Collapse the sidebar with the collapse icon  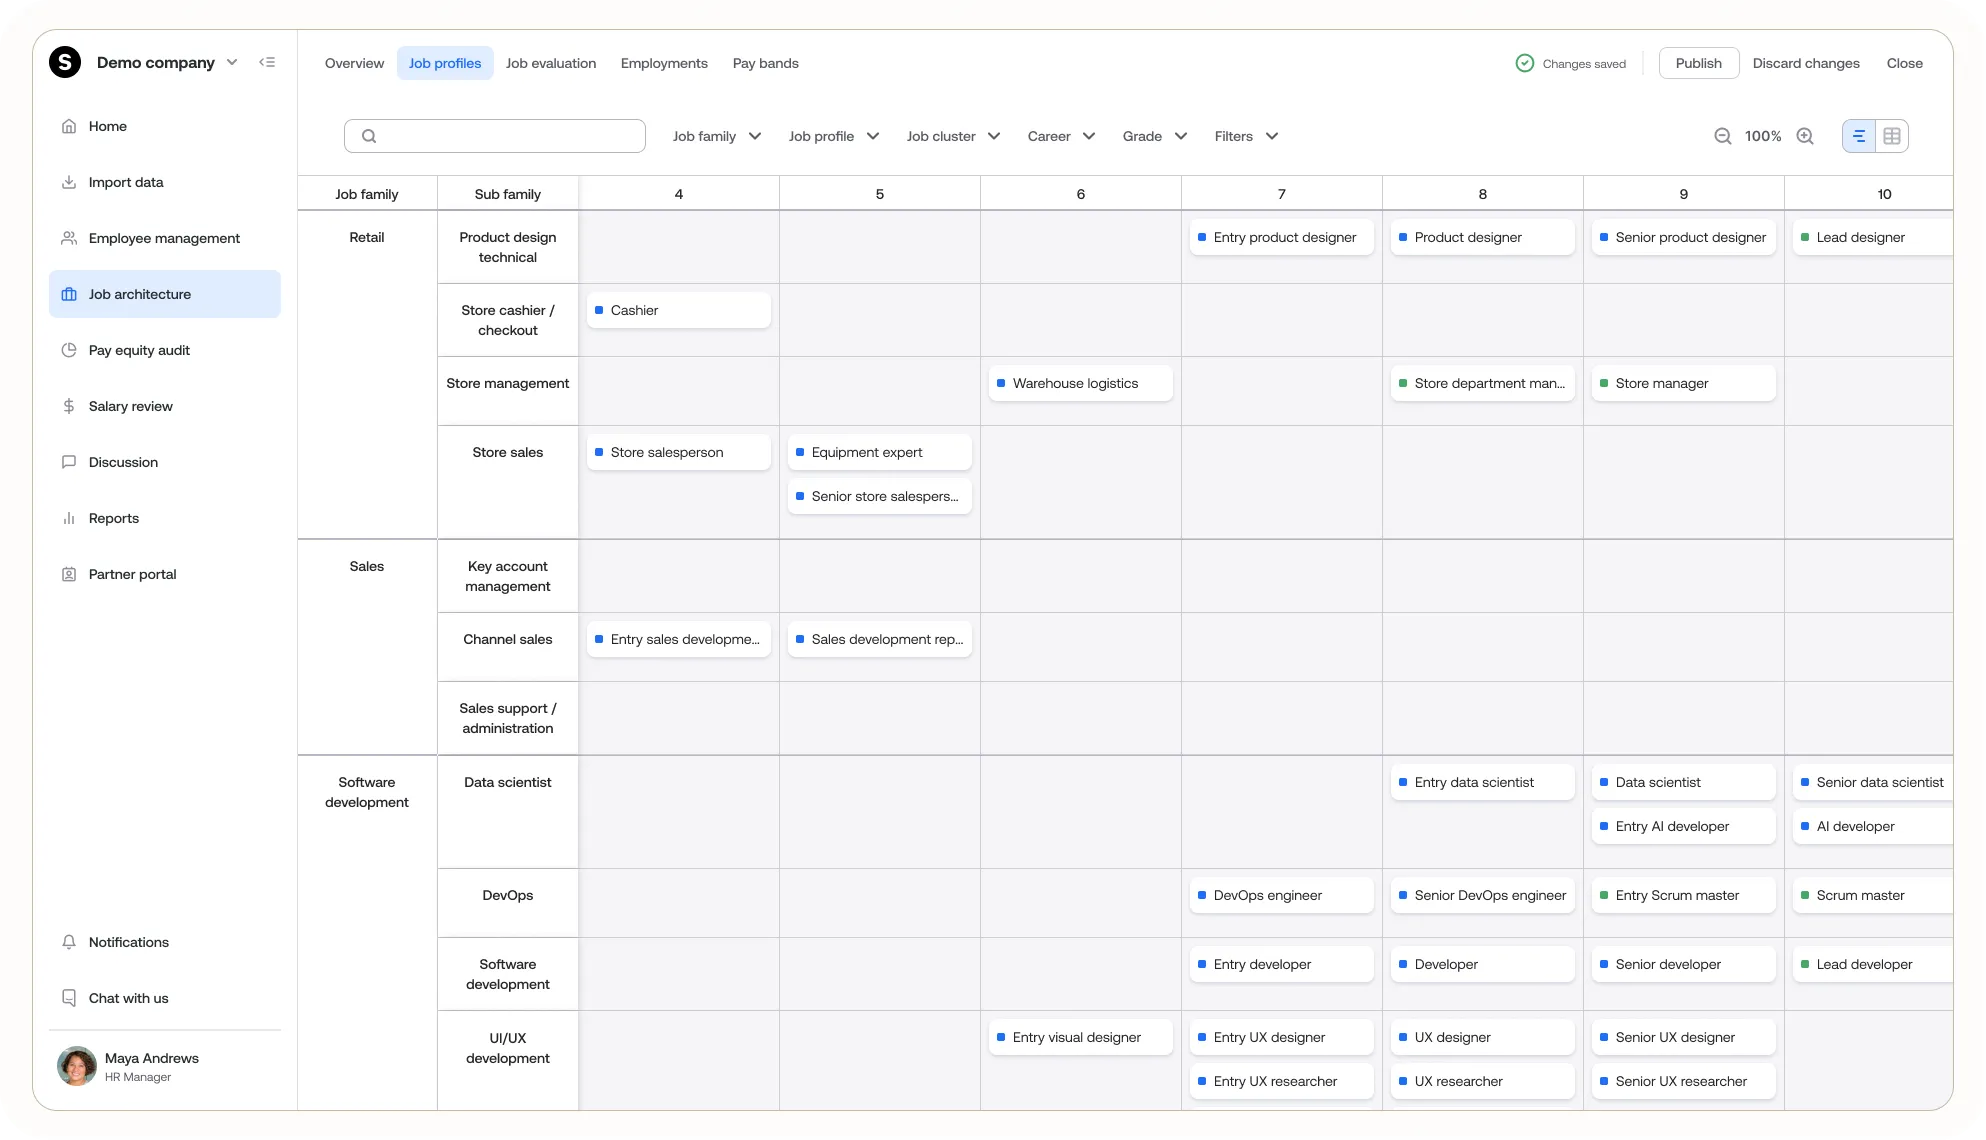(x=267, y=62)
